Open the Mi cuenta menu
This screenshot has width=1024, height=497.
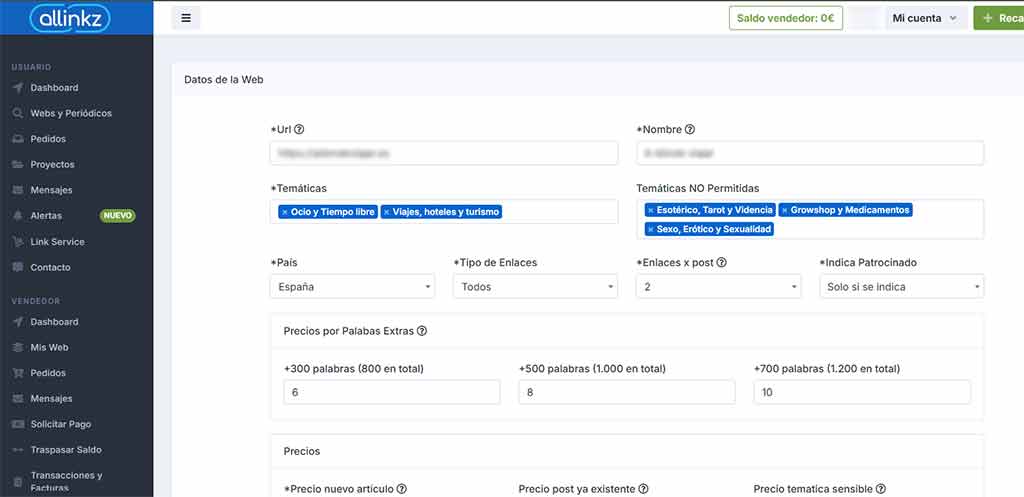coord(925,18)
